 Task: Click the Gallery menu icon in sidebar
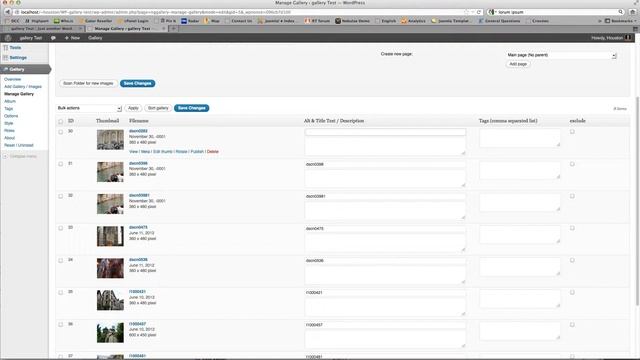click(x=6, y=69)
